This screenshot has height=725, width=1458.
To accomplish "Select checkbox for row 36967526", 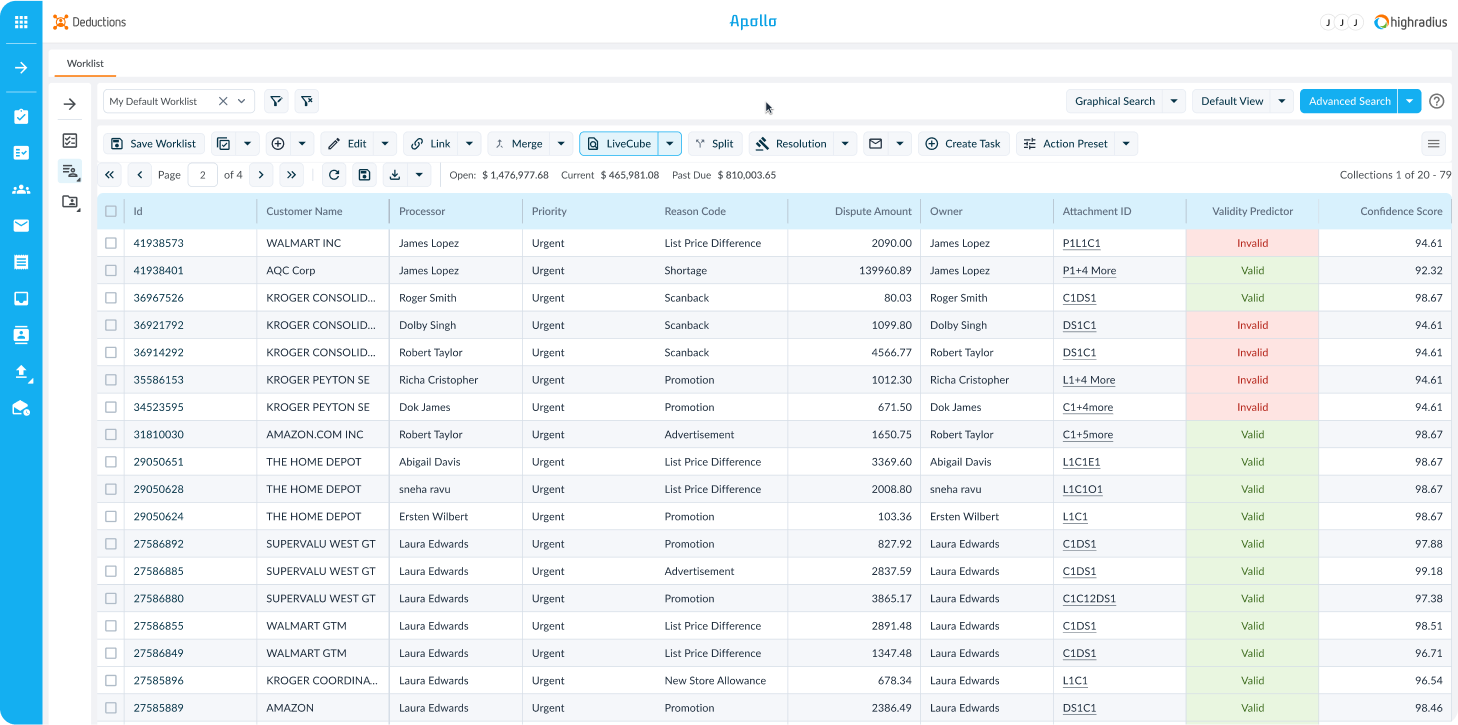I will tap(111, 298).
